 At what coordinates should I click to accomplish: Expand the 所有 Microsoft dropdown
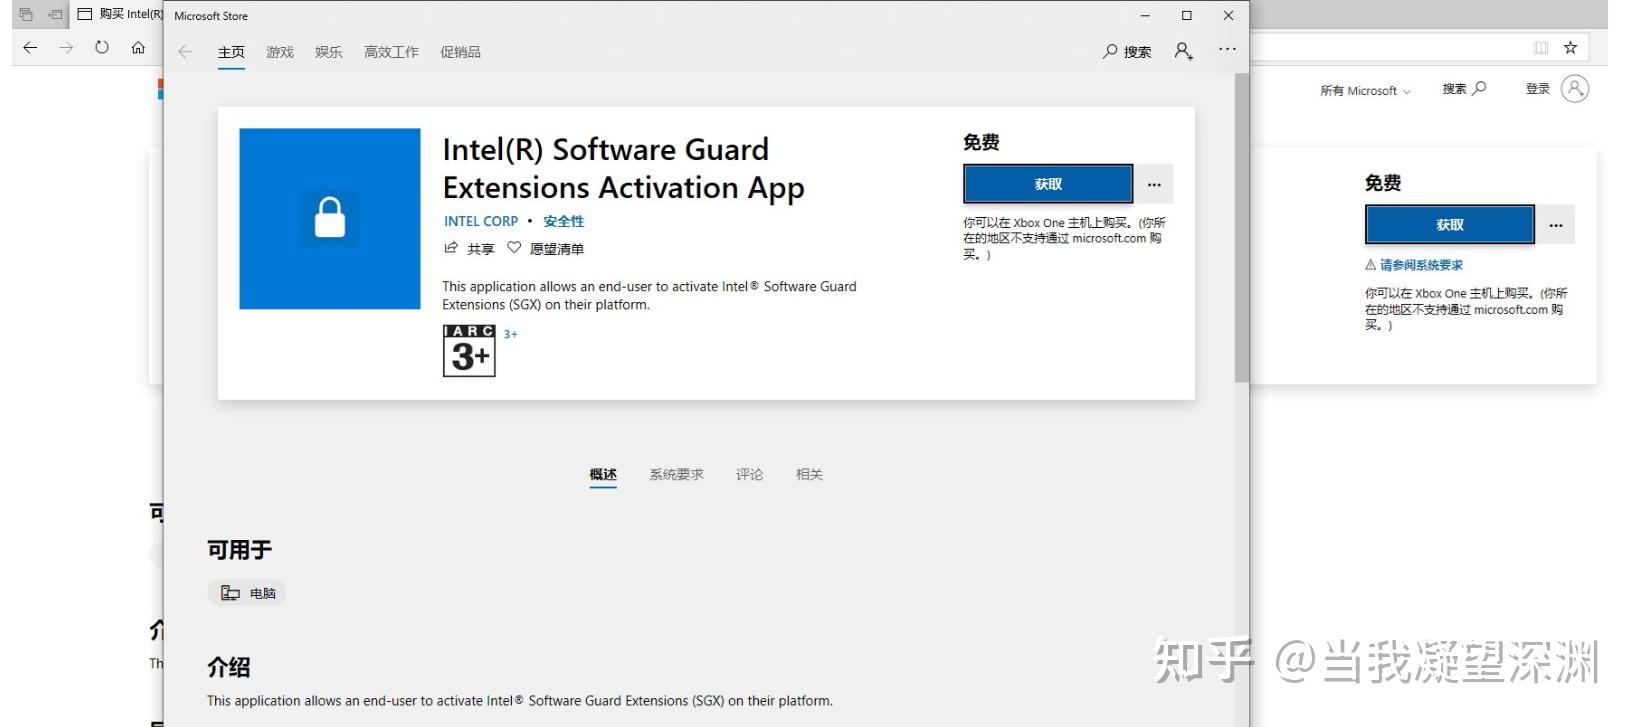1365,90
